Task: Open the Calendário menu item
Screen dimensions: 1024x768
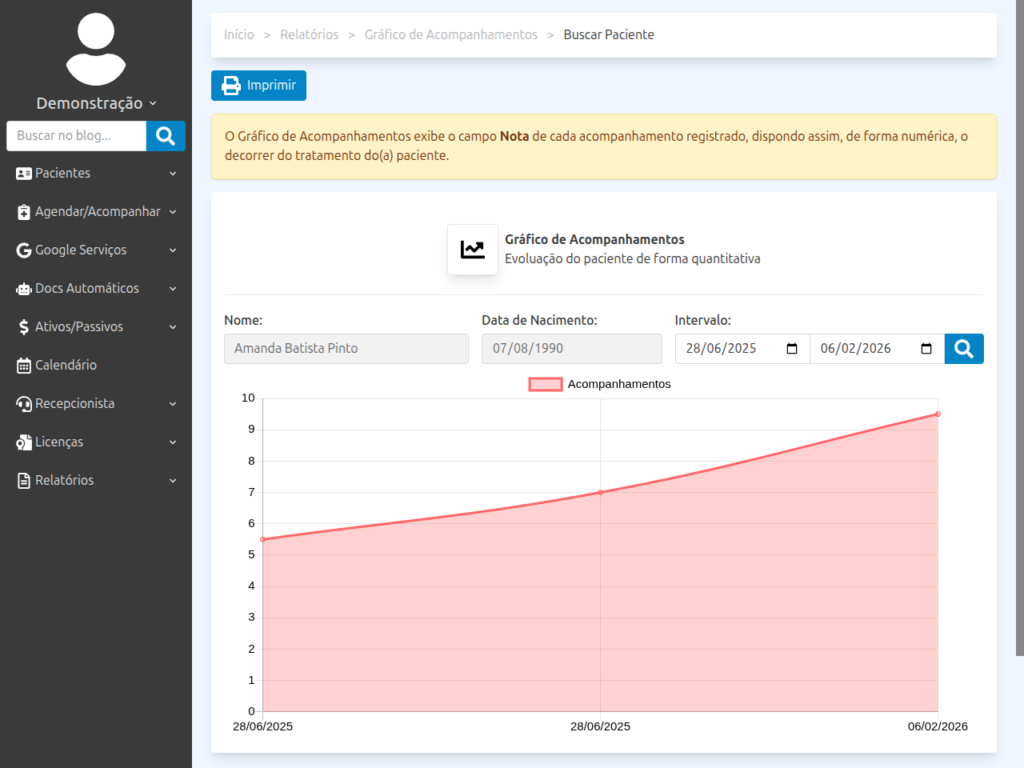Action: coord(66,366)
